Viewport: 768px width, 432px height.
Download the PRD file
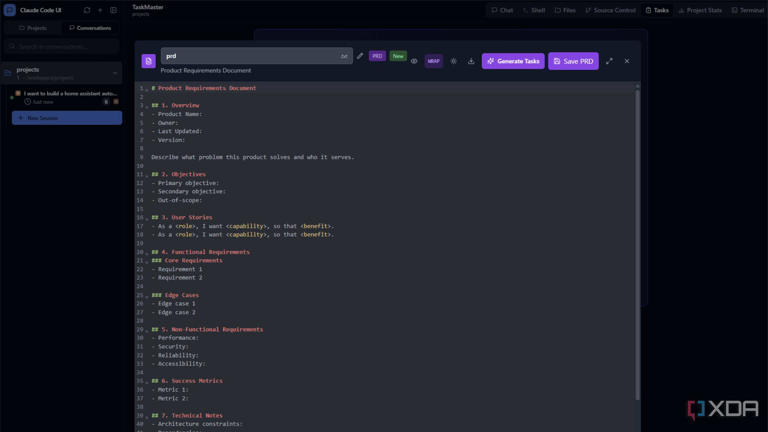(x=471, y=61)
